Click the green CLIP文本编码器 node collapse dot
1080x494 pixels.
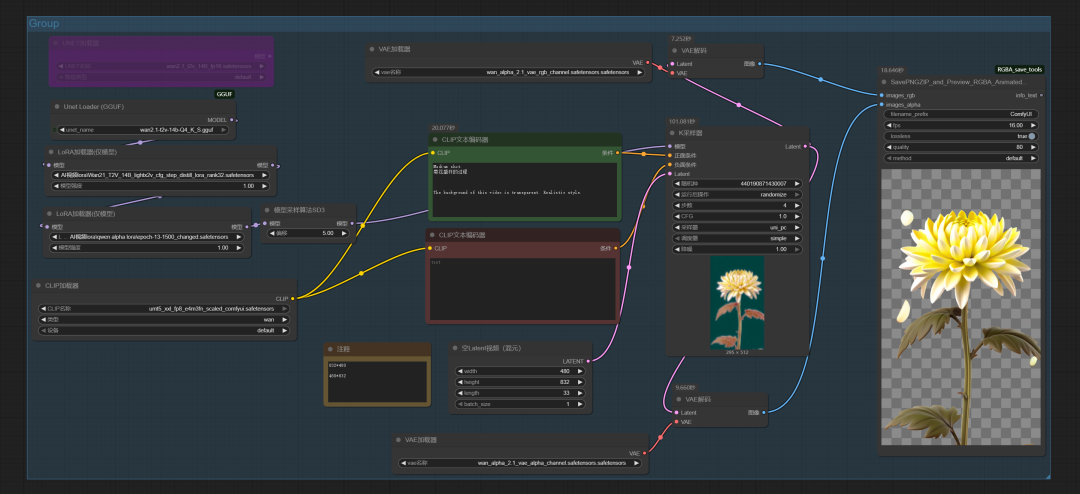coord(436,140)
